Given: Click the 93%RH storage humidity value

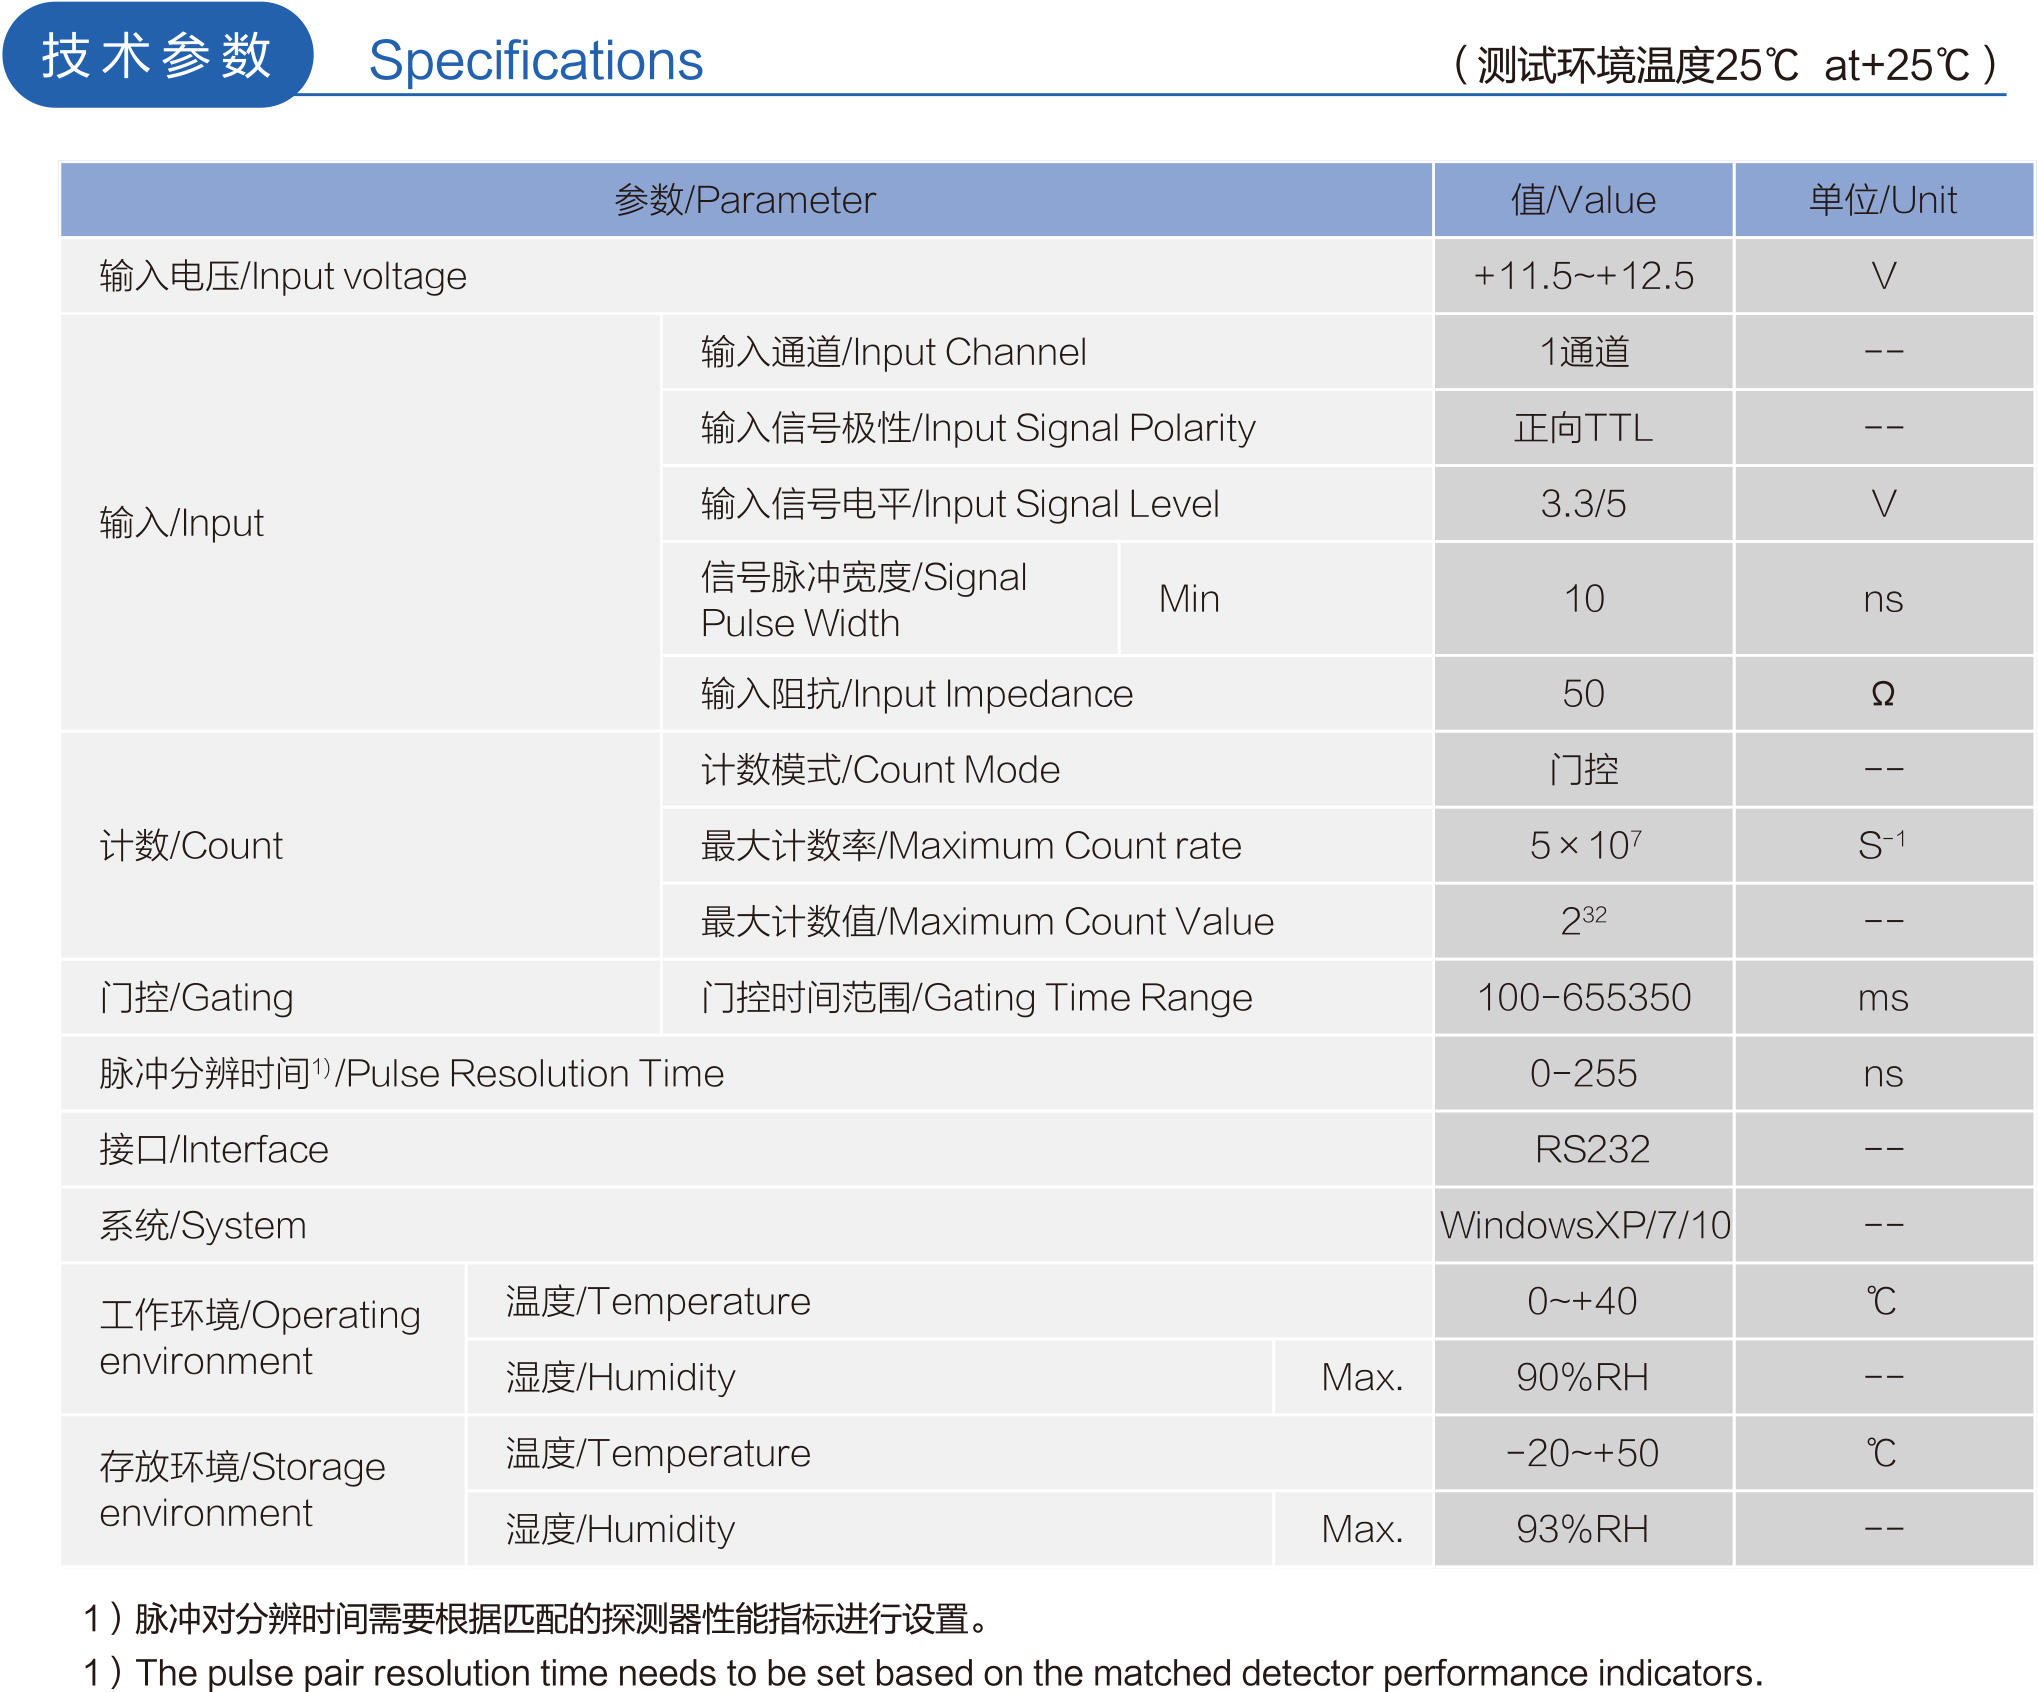Looking at the screenshot, I should pos(1582,1529).
